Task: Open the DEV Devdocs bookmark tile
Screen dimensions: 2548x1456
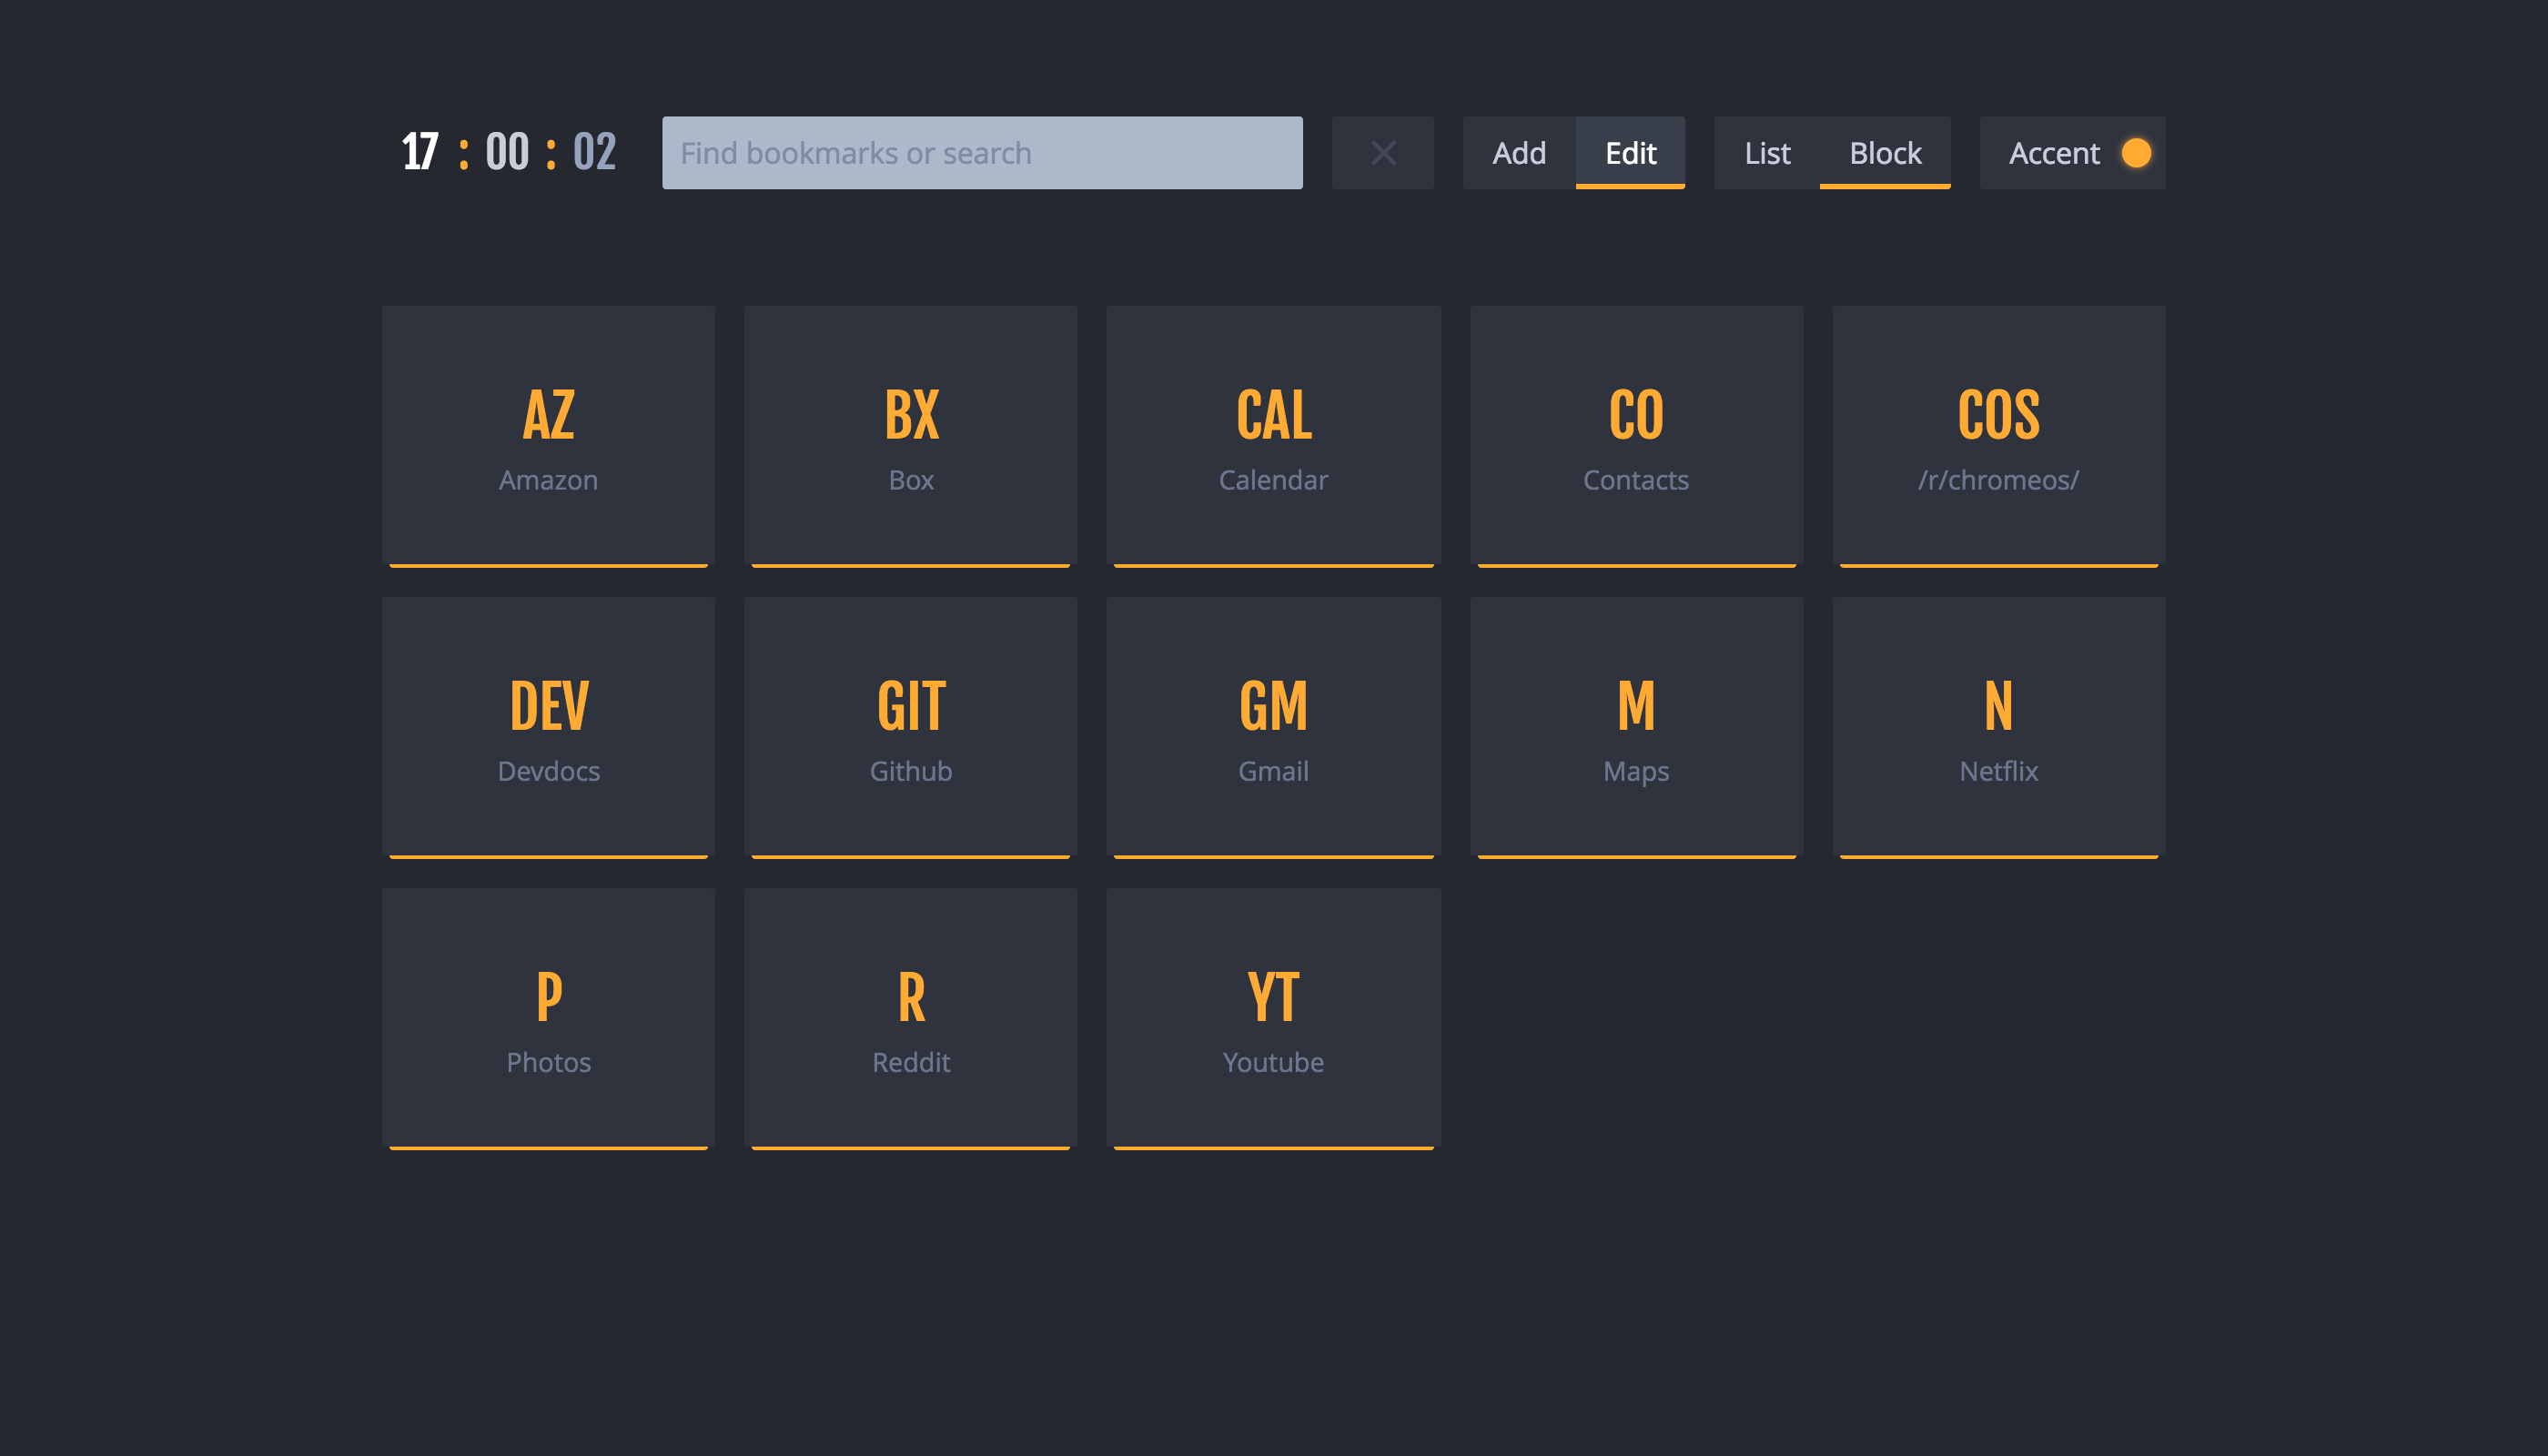Action: [548, 727]
